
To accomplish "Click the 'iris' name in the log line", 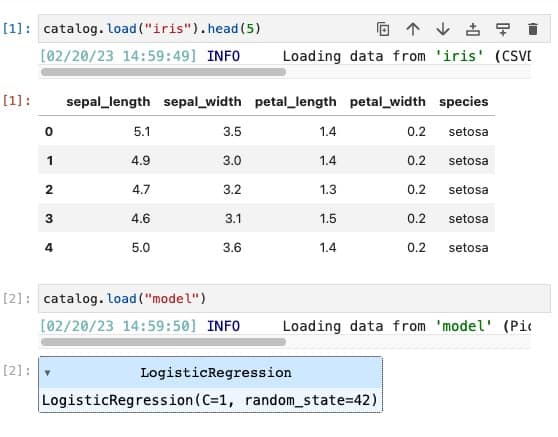I will [x=459, y=56].
